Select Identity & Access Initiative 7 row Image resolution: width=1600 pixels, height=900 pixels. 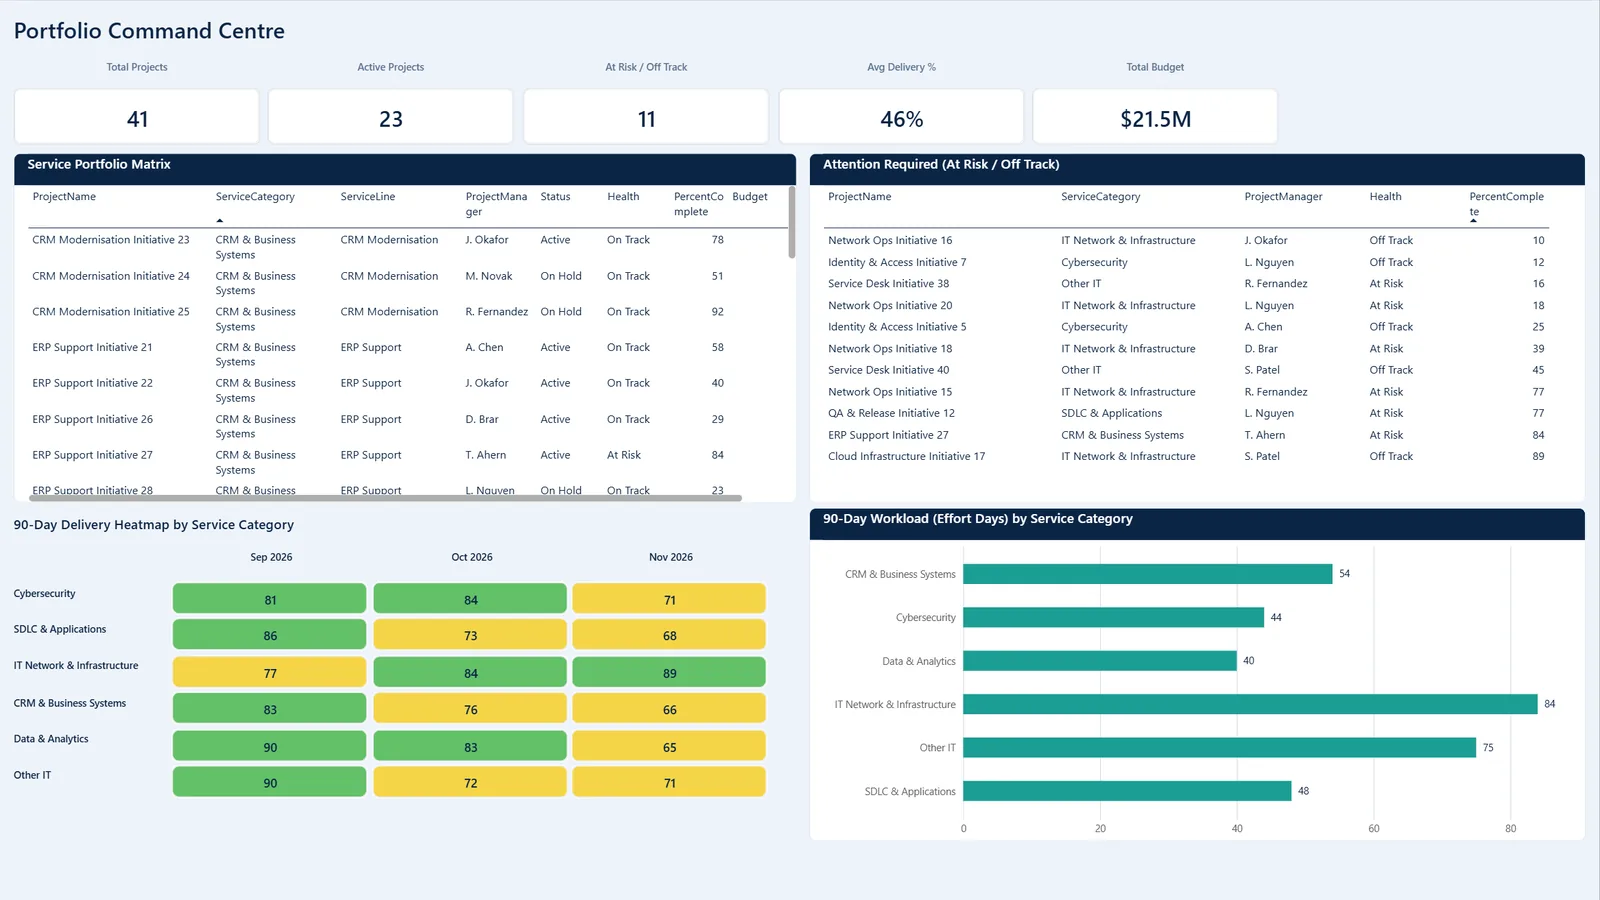tap(1188, 262)
